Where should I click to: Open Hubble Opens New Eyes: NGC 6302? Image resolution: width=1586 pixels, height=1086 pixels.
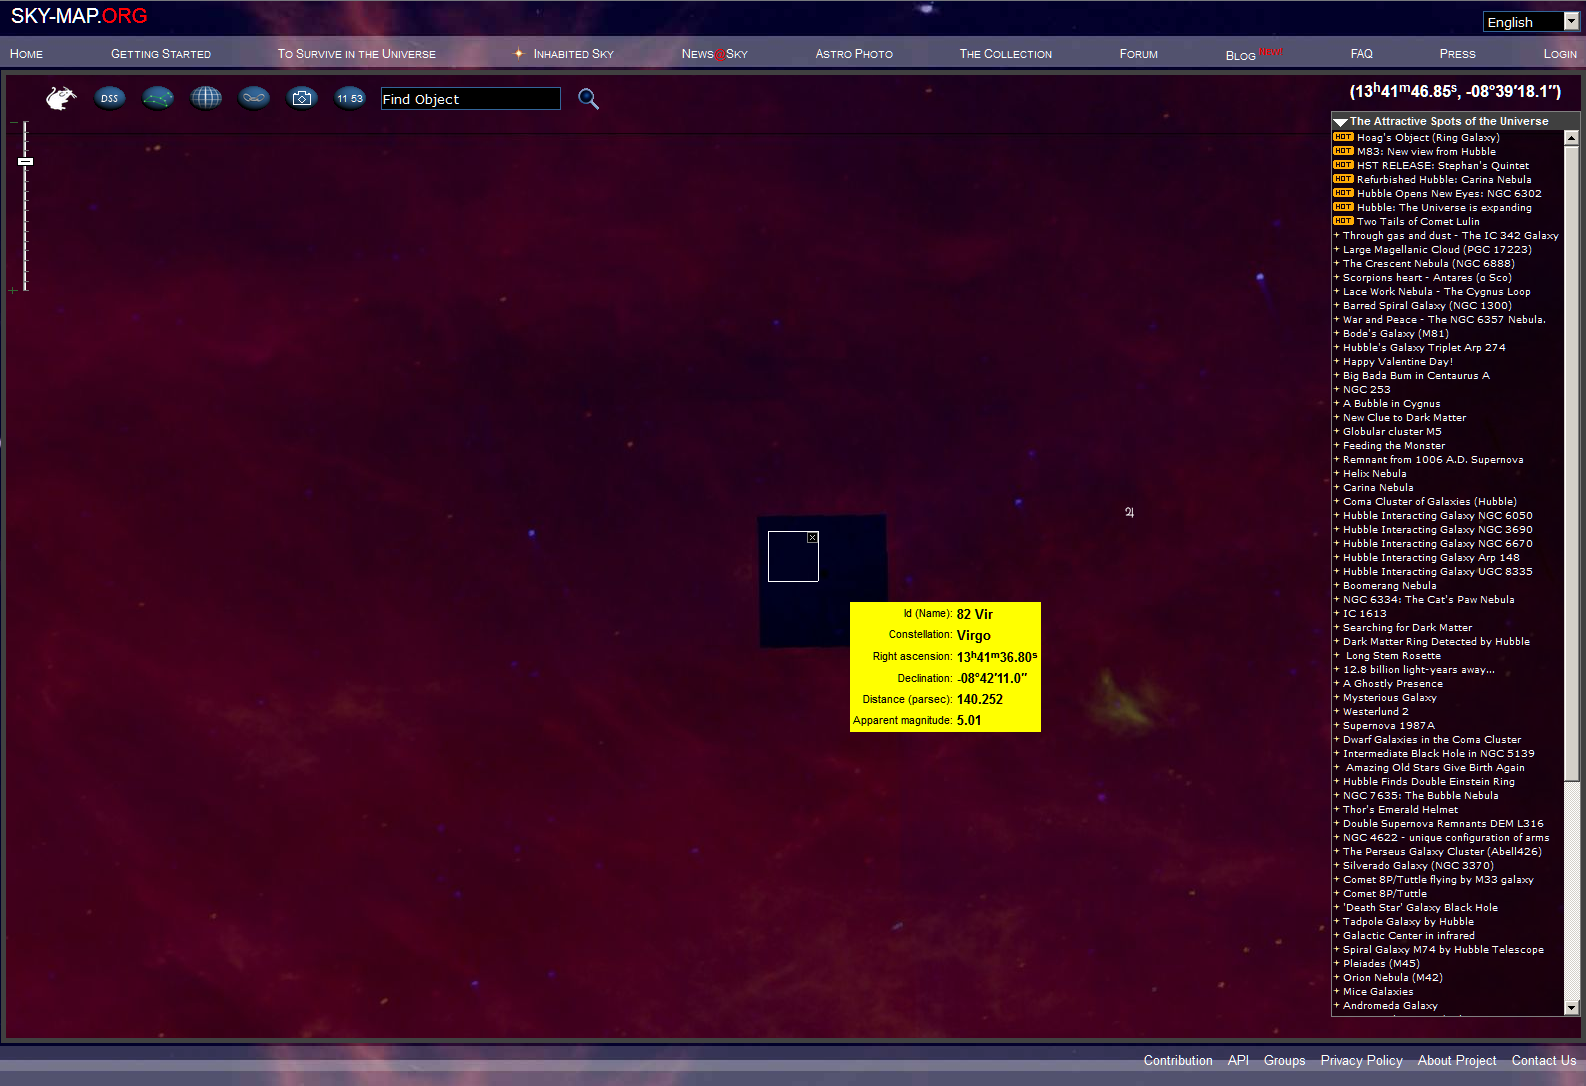click(1449, 194)
